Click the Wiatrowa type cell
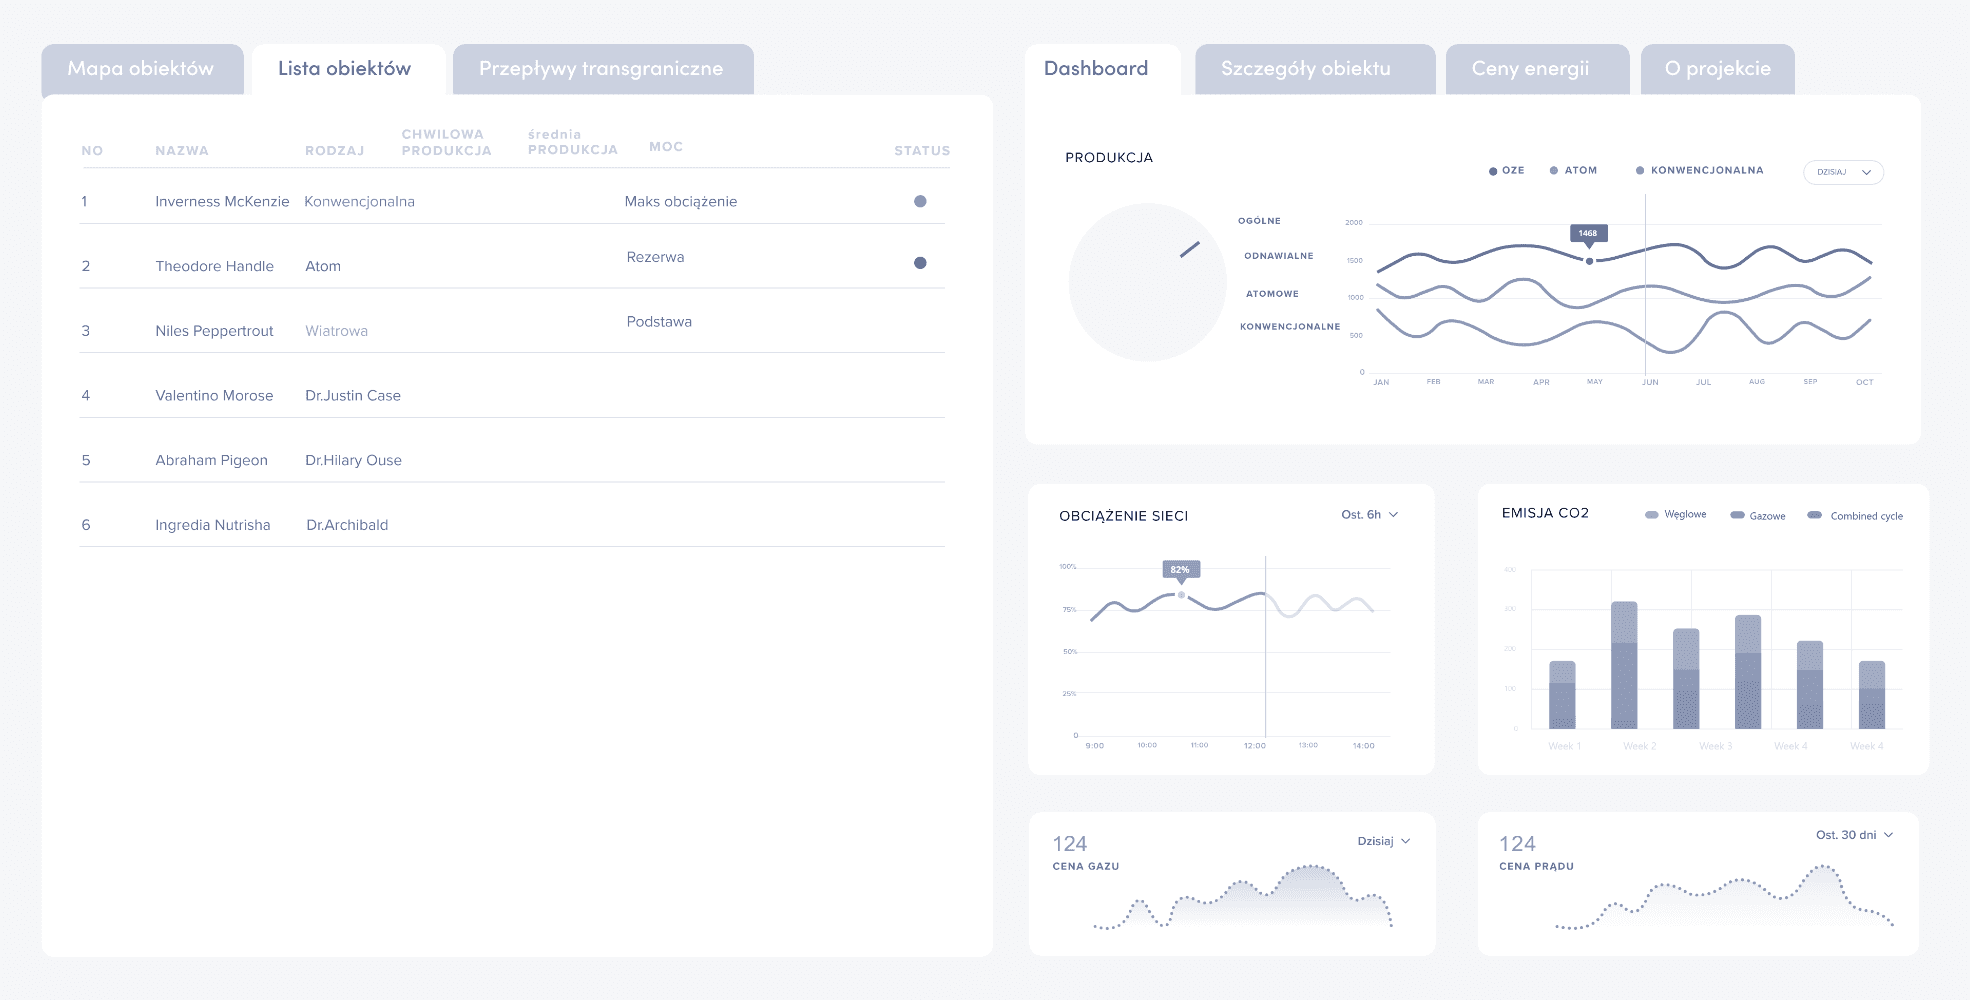 [336, 331]
